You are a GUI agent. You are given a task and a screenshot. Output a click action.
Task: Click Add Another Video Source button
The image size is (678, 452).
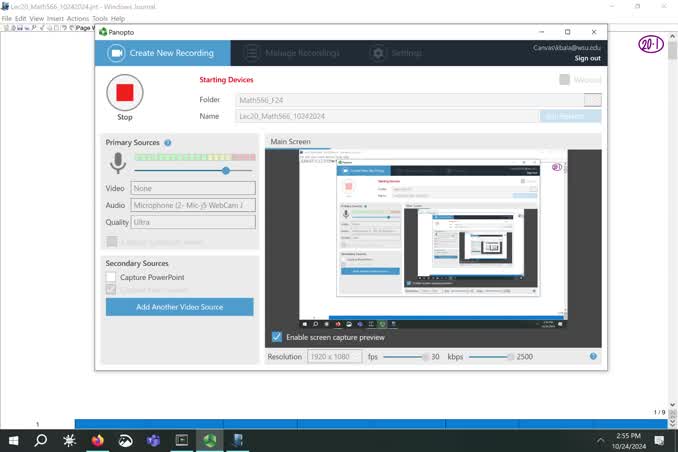click(x=179, y=307)
